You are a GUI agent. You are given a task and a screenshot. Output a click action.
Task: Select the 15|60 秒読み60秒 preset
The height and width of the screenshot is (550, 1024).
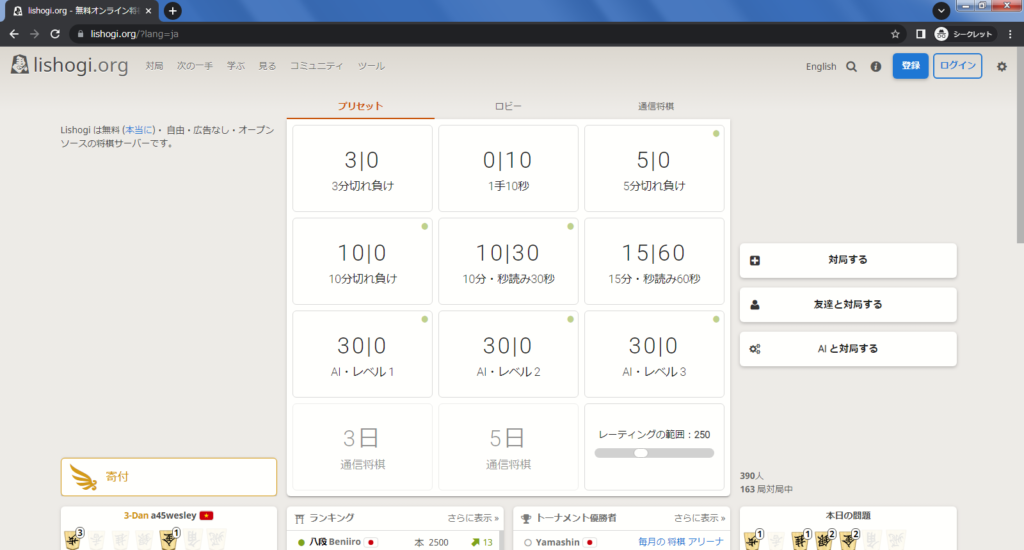pyautogui.click(x=654, y=261)
